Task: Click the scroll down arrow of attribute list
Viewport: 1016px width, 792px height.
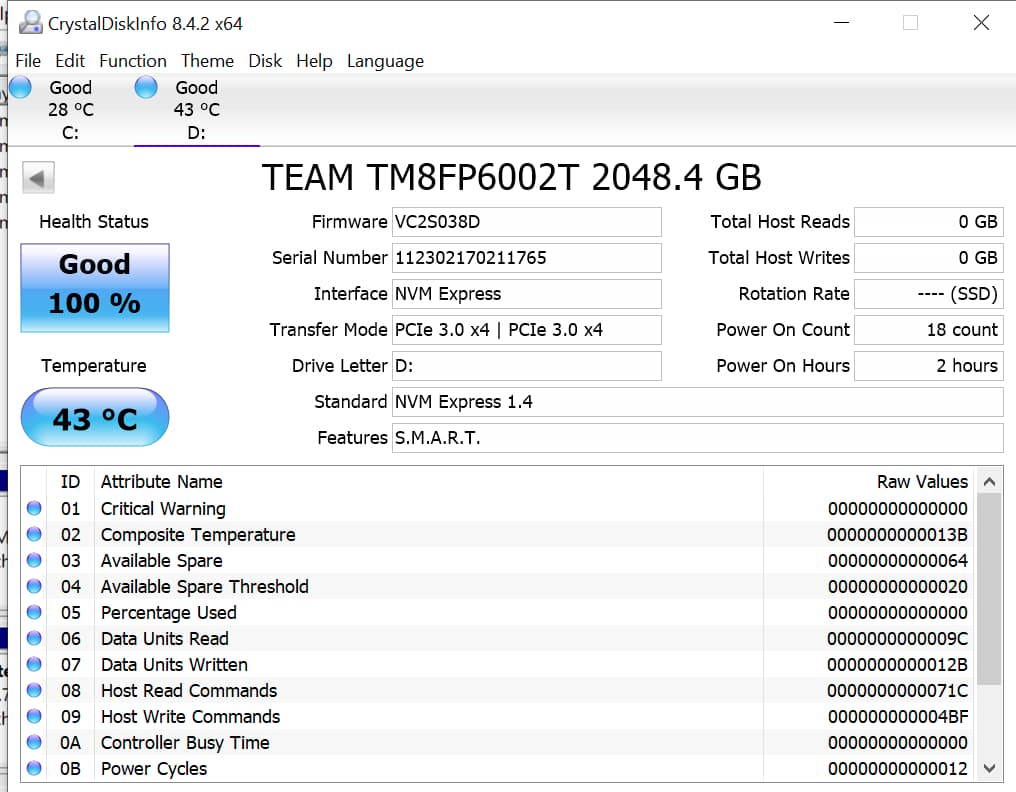Action: click(x=989, y=768)
